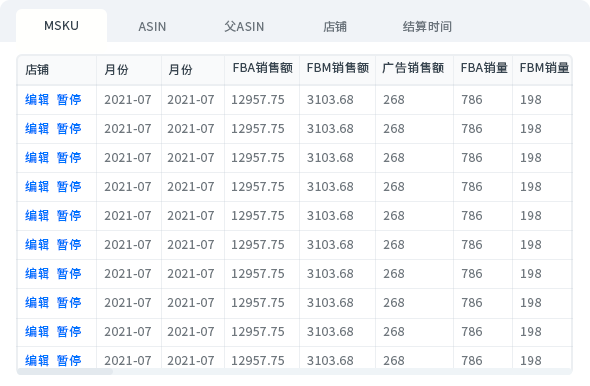Select the 店铺 tab
The width and height of the screenshot is (590, 386).
click(335, 26)
